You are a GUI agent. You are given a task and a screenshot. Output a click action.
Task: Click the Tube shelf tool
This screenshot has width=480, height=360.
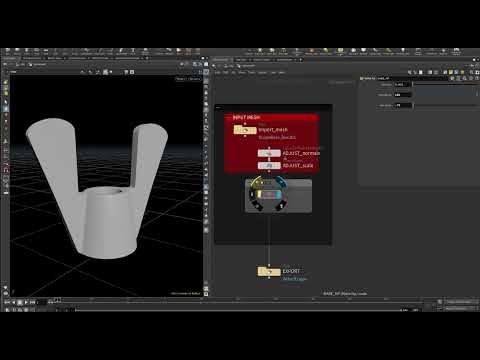(x=27, y=51)
